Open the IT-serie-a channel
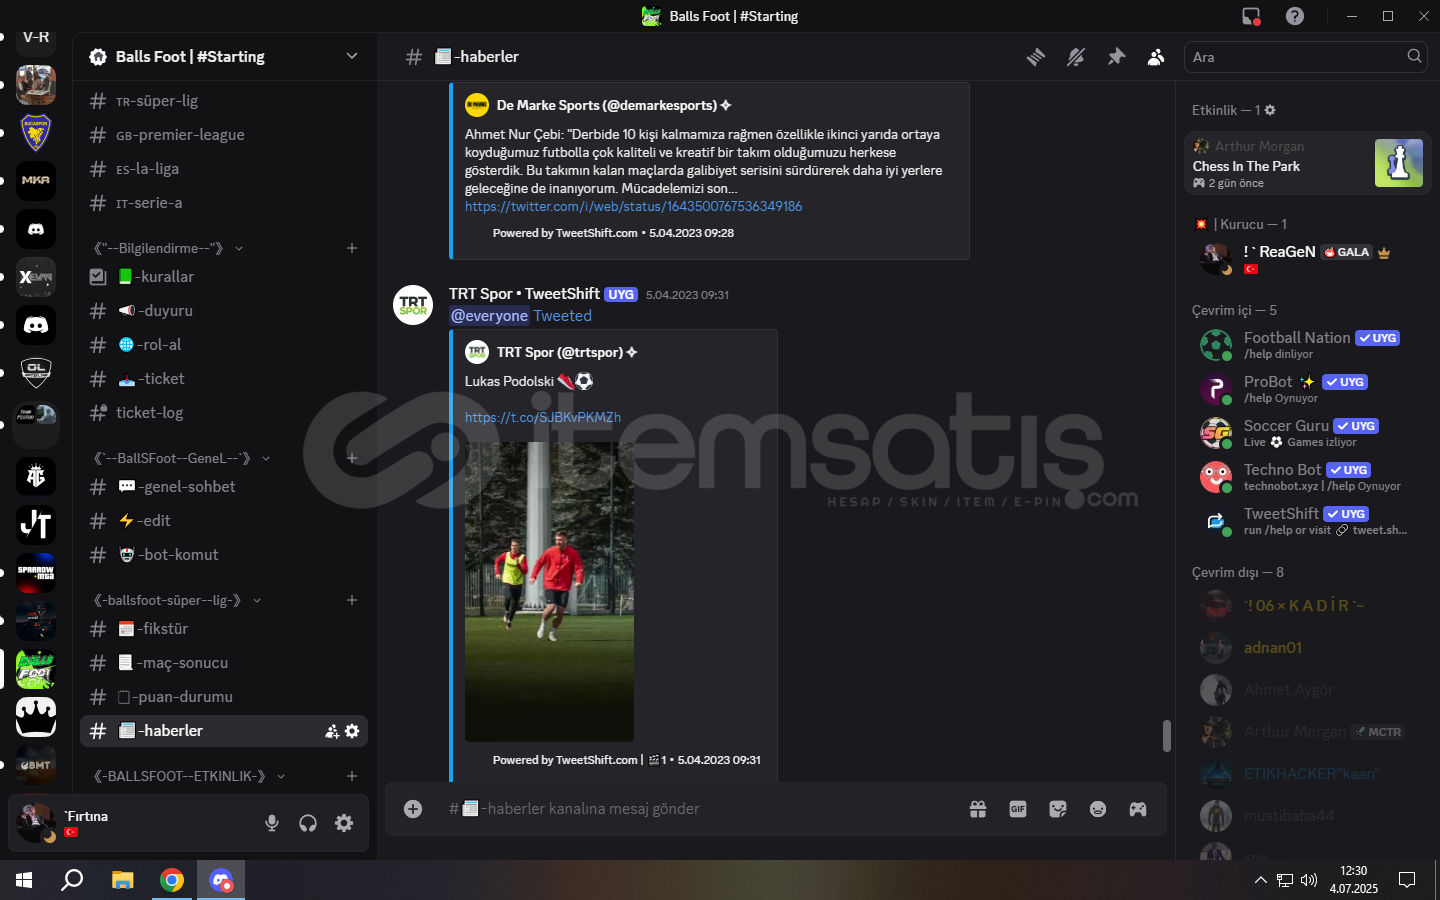Viewport: 1440px width, 900px height. coord(224,203)
